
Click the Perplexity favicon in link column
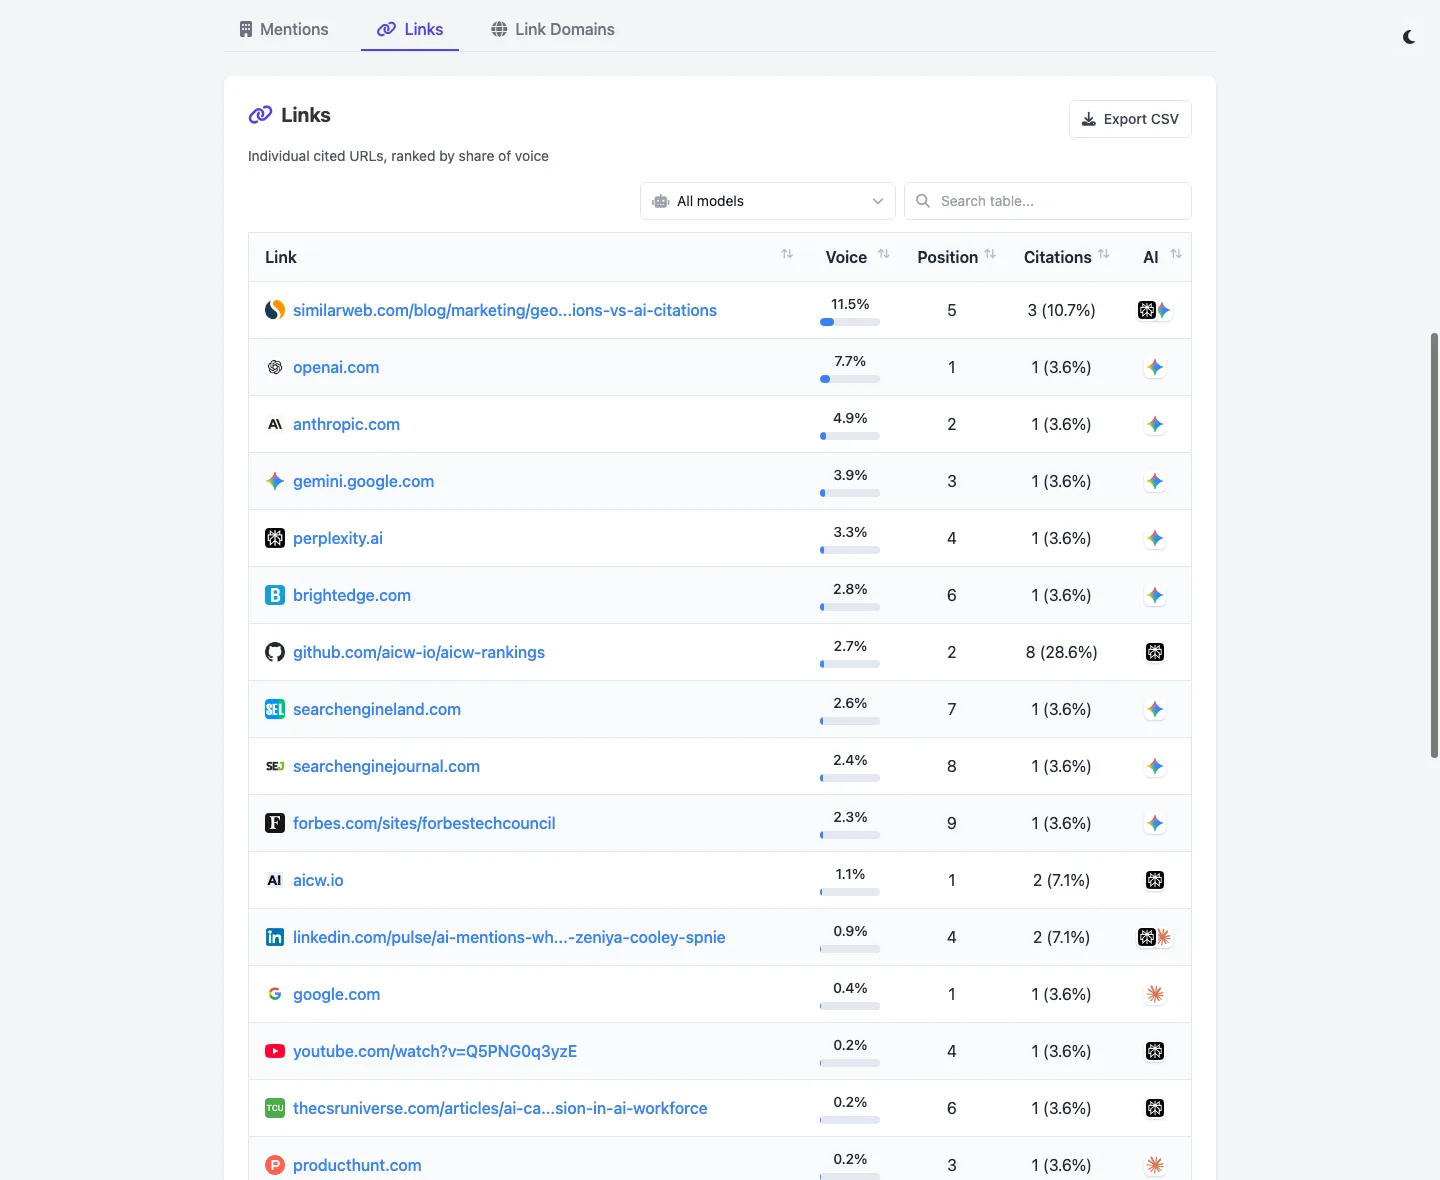[x=275, y=538]
